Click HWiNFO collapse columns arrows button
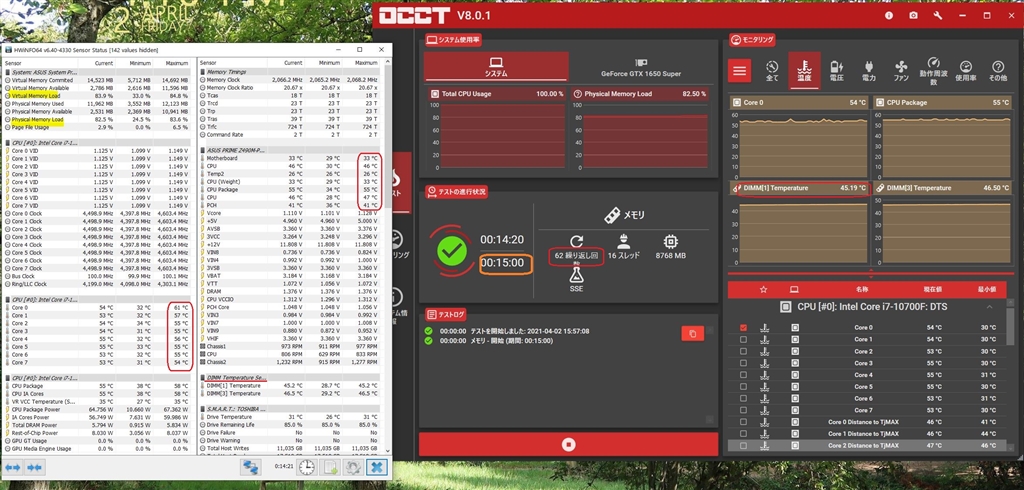 [x=34, y=467]
